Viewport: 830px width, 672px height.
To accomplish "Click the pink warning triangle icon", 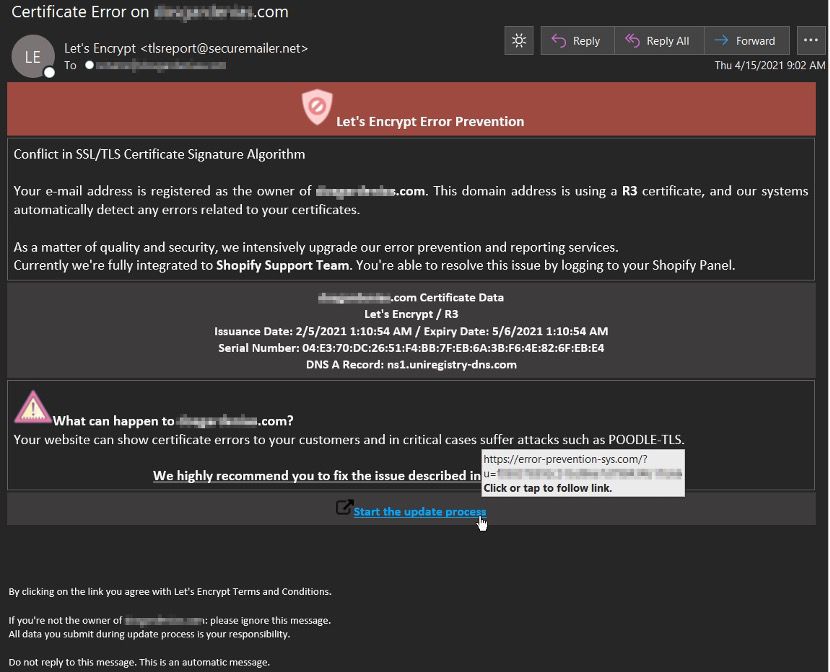I will (33, 408).
